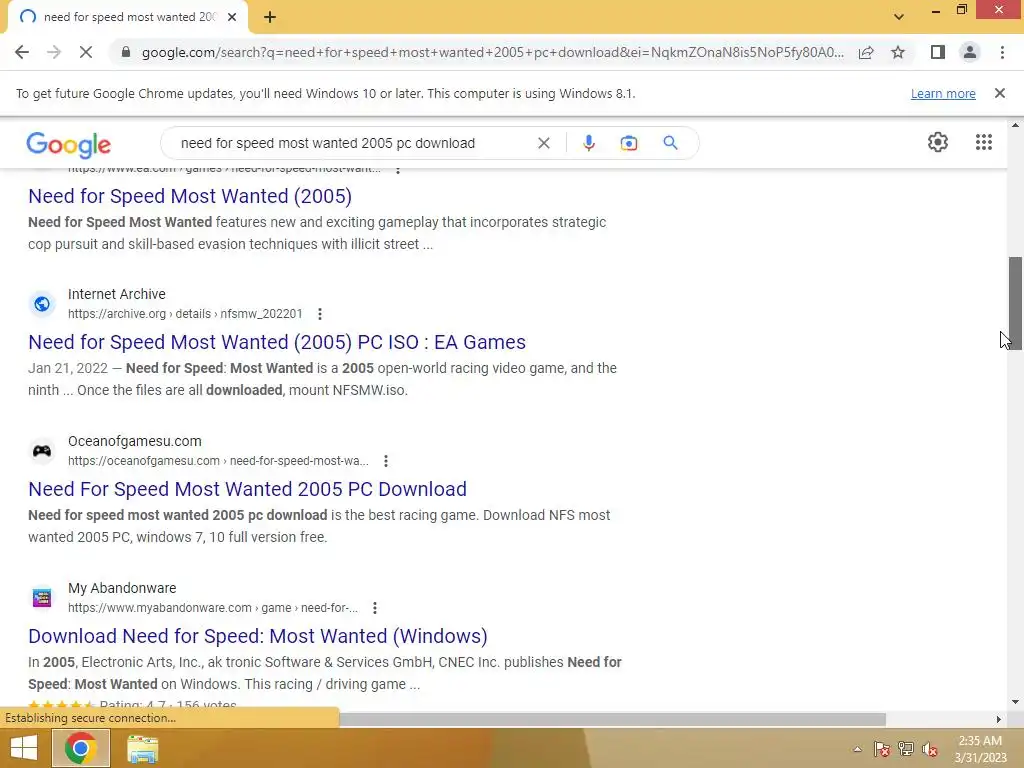
Task: Click the blue magnifier search button
Action: click(x=670, y=143)
